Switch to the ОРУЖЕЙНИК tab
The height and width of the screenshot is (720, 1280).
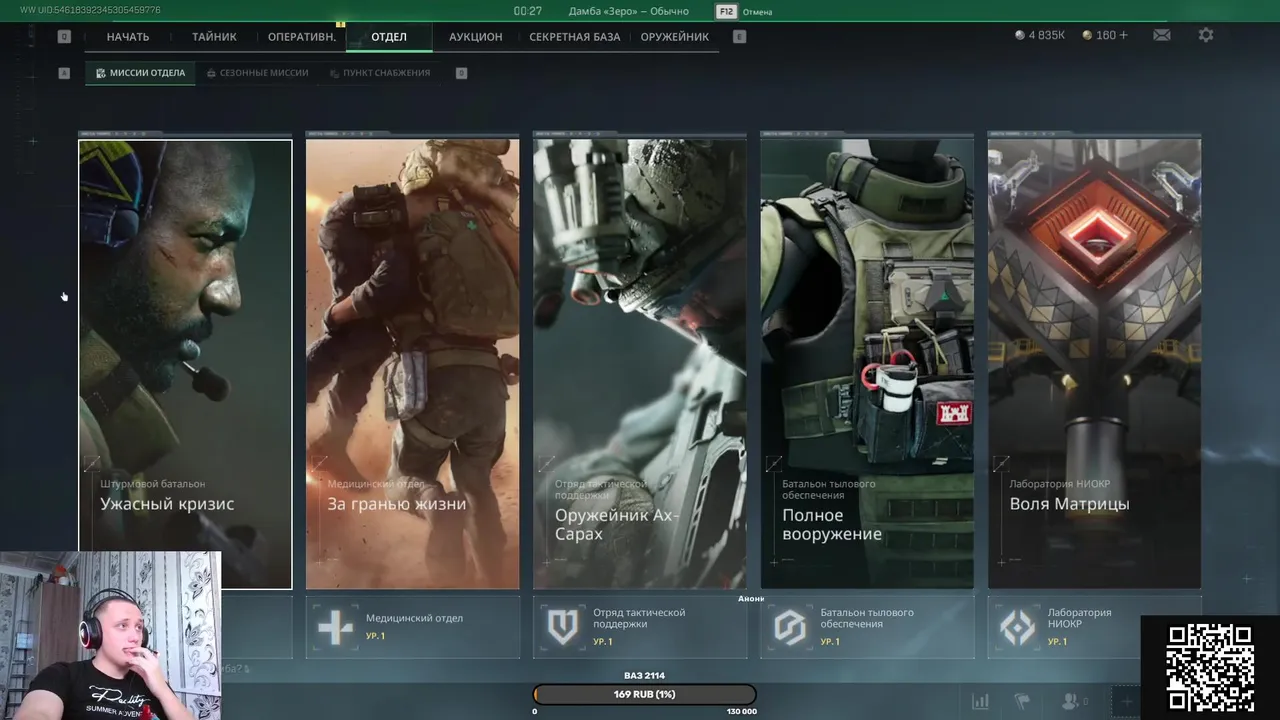click(675, 37)
